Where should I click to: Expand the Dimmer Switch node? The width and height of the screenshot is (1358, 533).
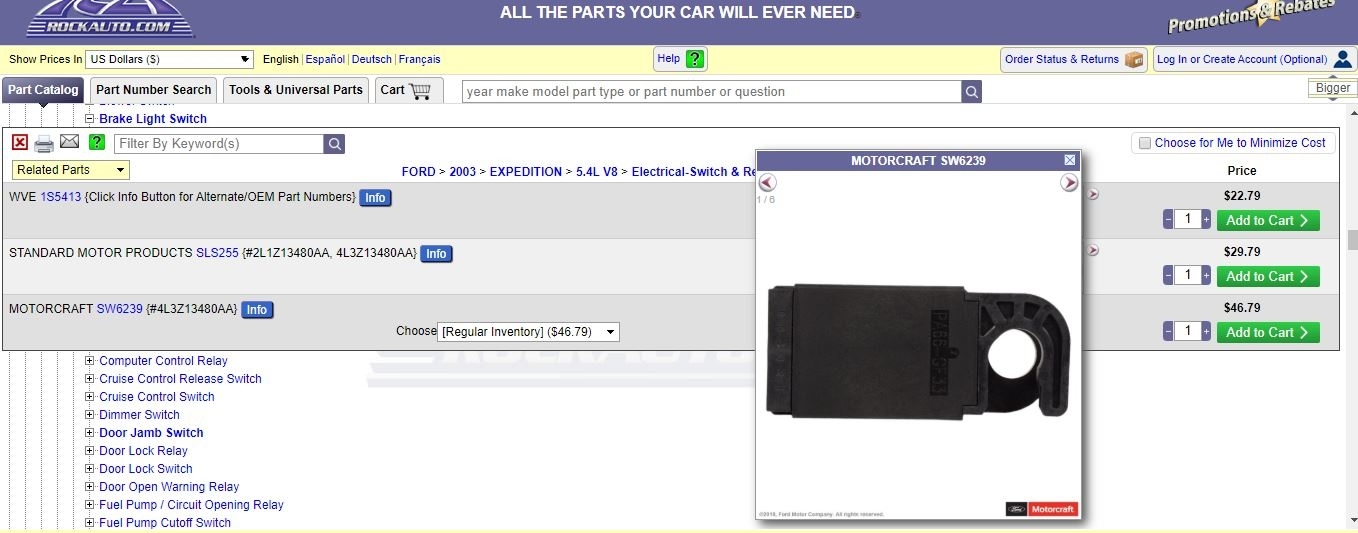point(89,415)
